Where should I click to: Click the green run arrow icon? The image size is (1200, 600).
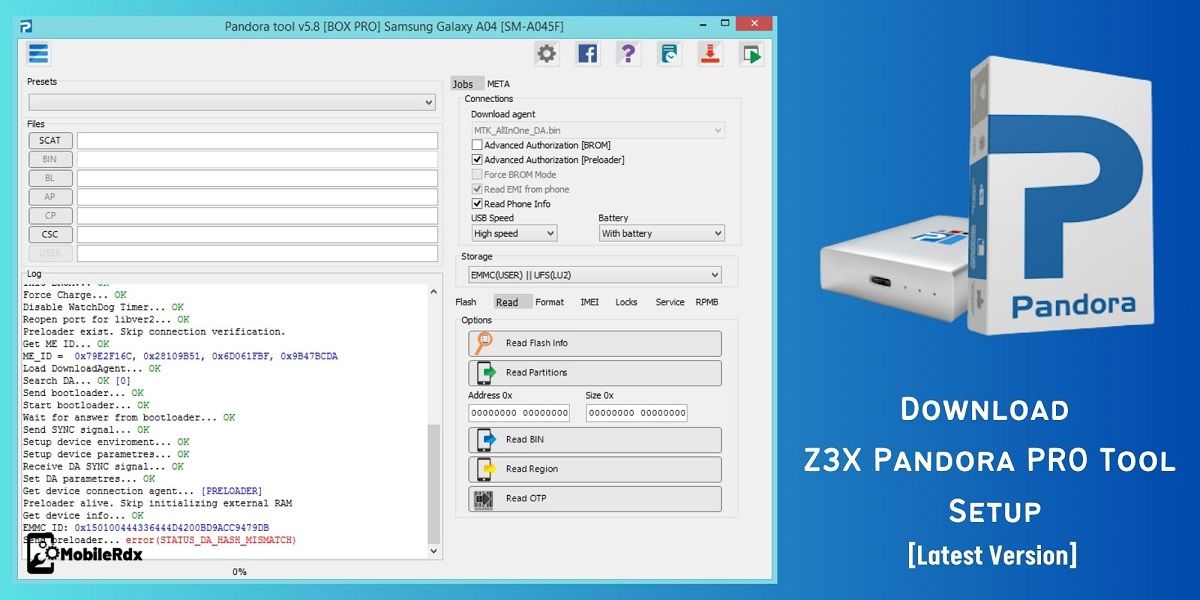pyautogui.click(x=751, y=54)
